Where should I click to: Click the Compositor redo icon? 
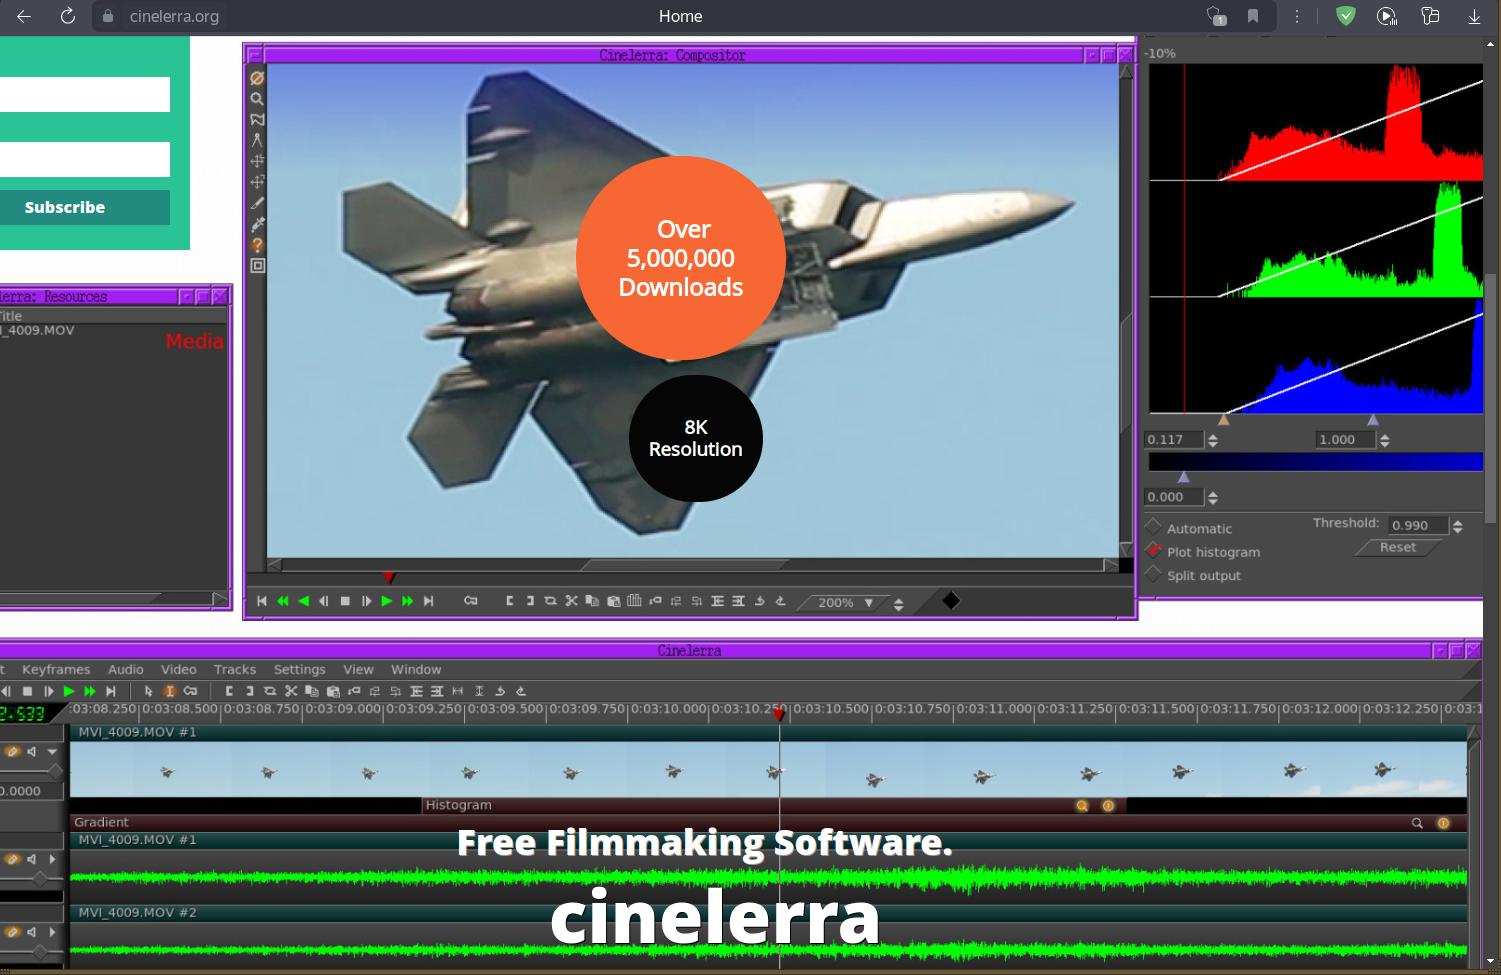(x=780, y=601)
